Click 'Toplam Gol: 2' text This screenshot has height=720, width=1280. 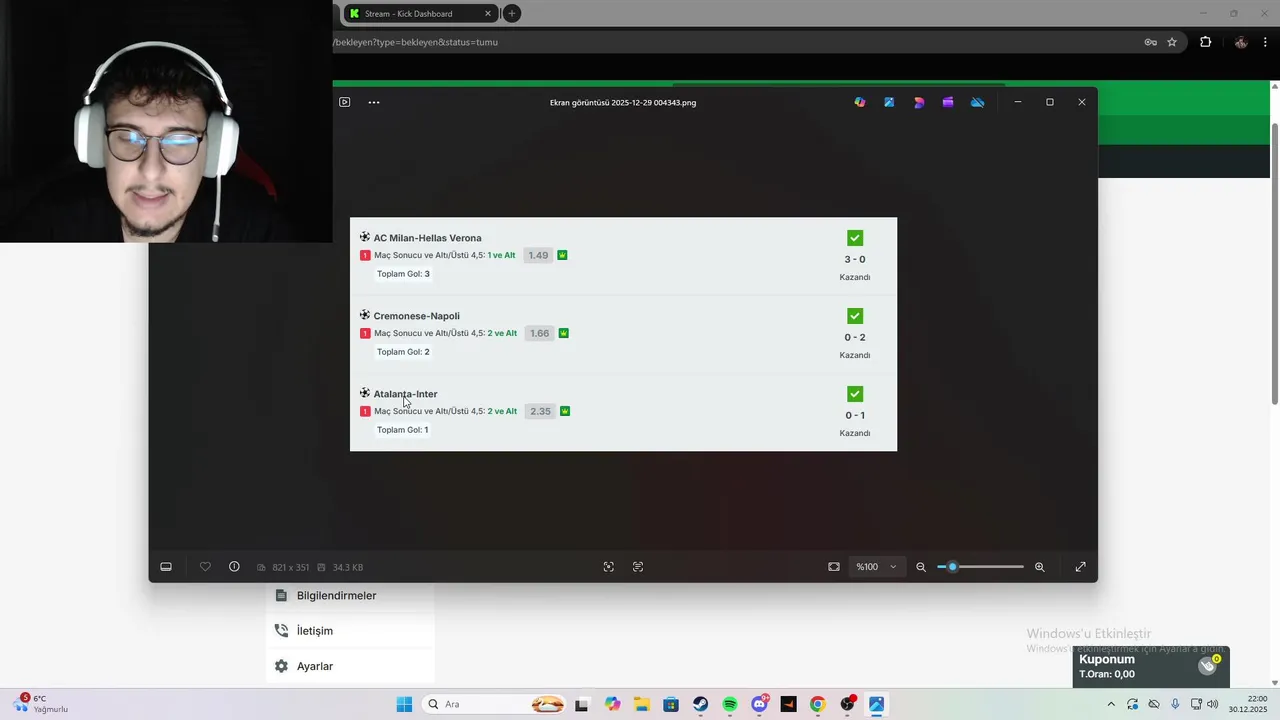point(403,352)
